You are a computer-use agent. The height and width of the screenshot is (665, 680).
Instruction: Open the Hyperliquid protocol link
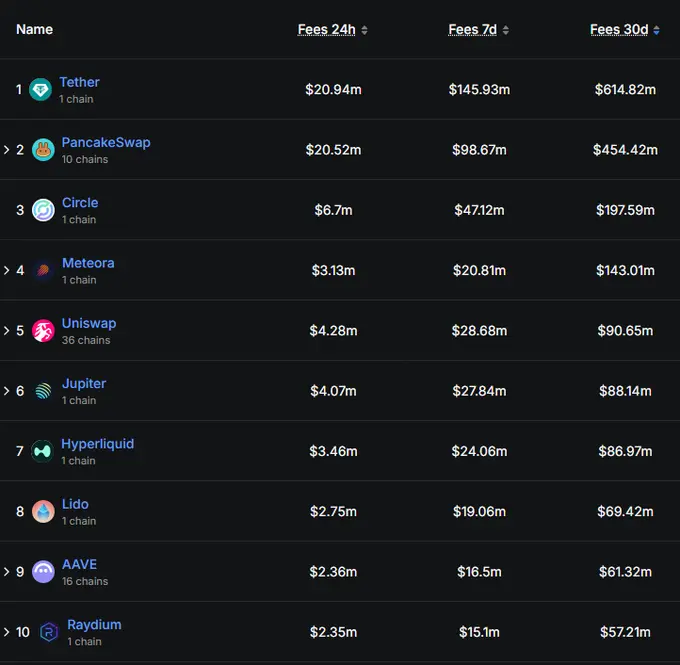click(98, 444)
